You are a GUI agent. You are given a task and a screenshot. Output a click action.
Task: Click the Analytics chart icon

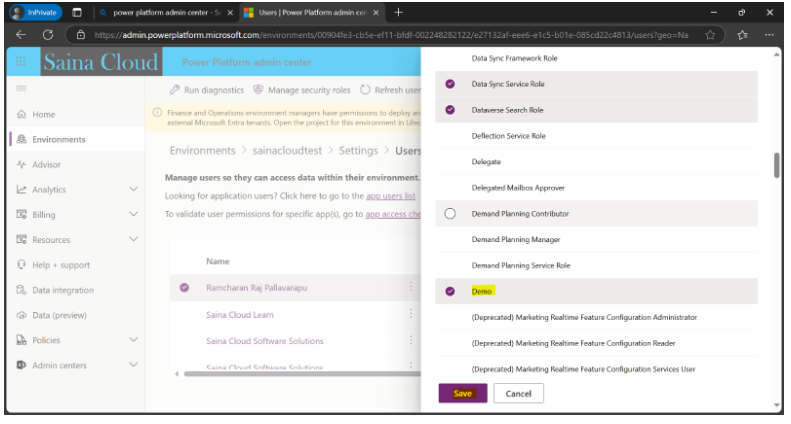tap(21, 189)
